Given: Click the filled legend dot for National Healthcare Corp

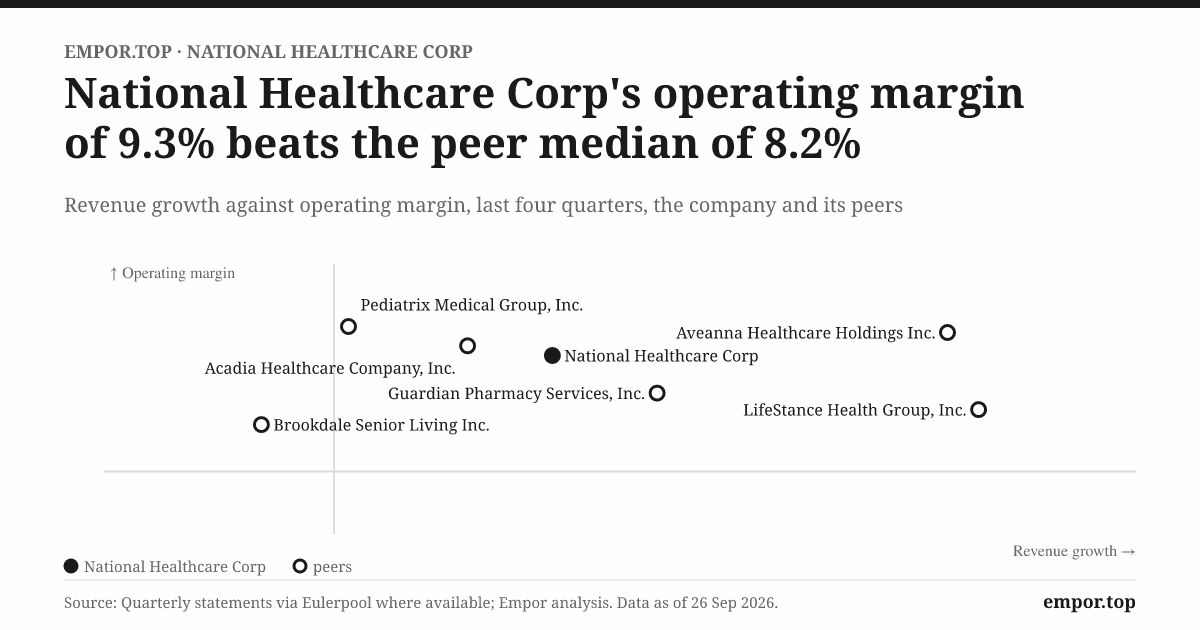Looking at the screenshot, I should (x=71, y=566).
